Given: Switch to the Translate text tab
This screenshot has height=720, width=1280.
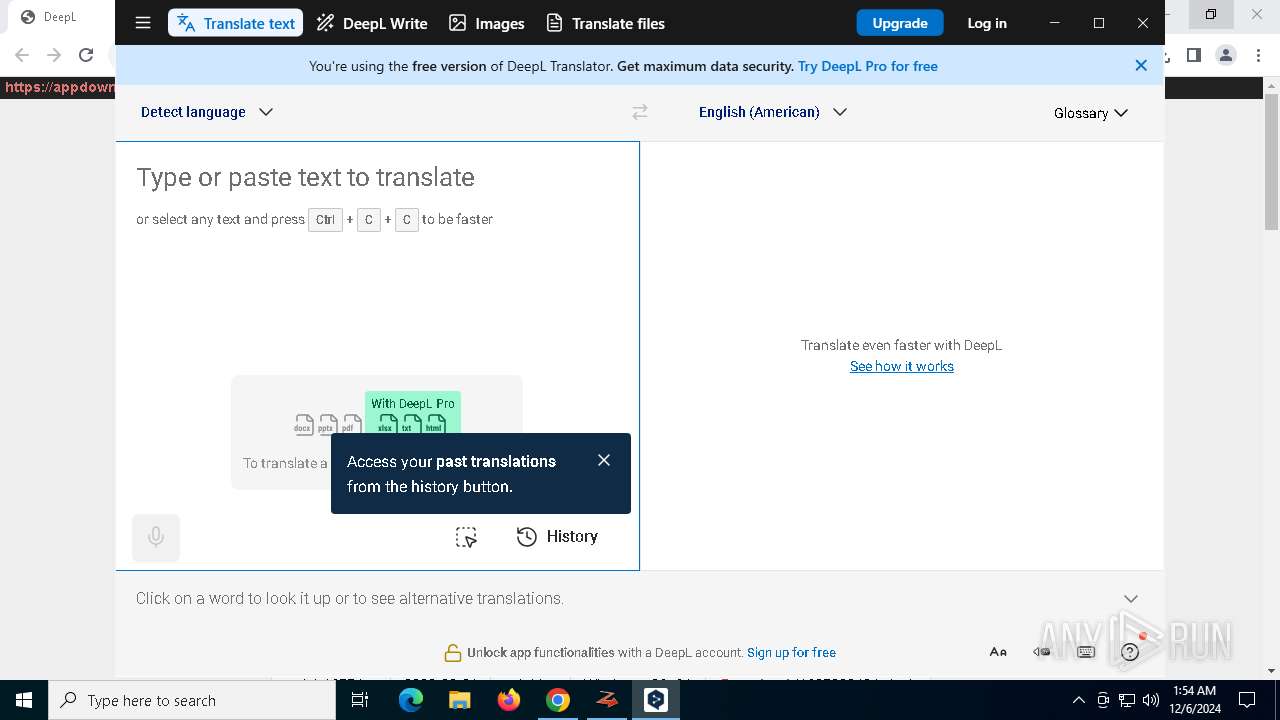Looking at the screenshot, I should pyautogui.click(x=235, y=23).
